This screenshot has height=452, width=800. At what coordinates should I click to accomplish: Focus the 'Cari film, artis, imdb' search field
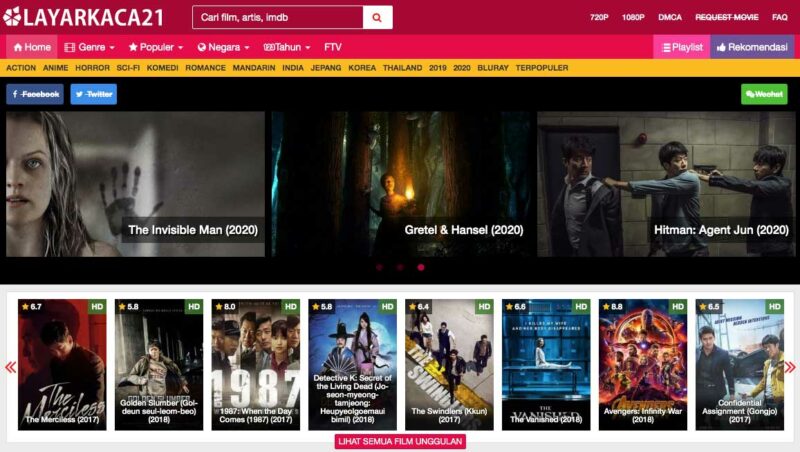tap(278, 17)
